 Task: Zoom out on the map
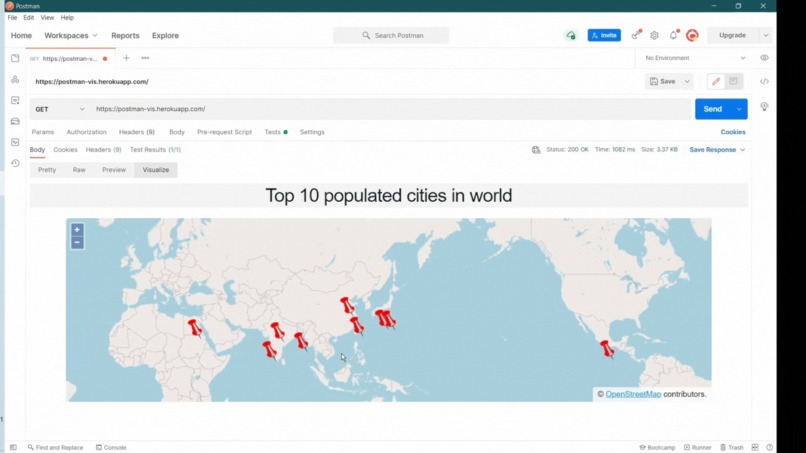(x=77, y=242)
